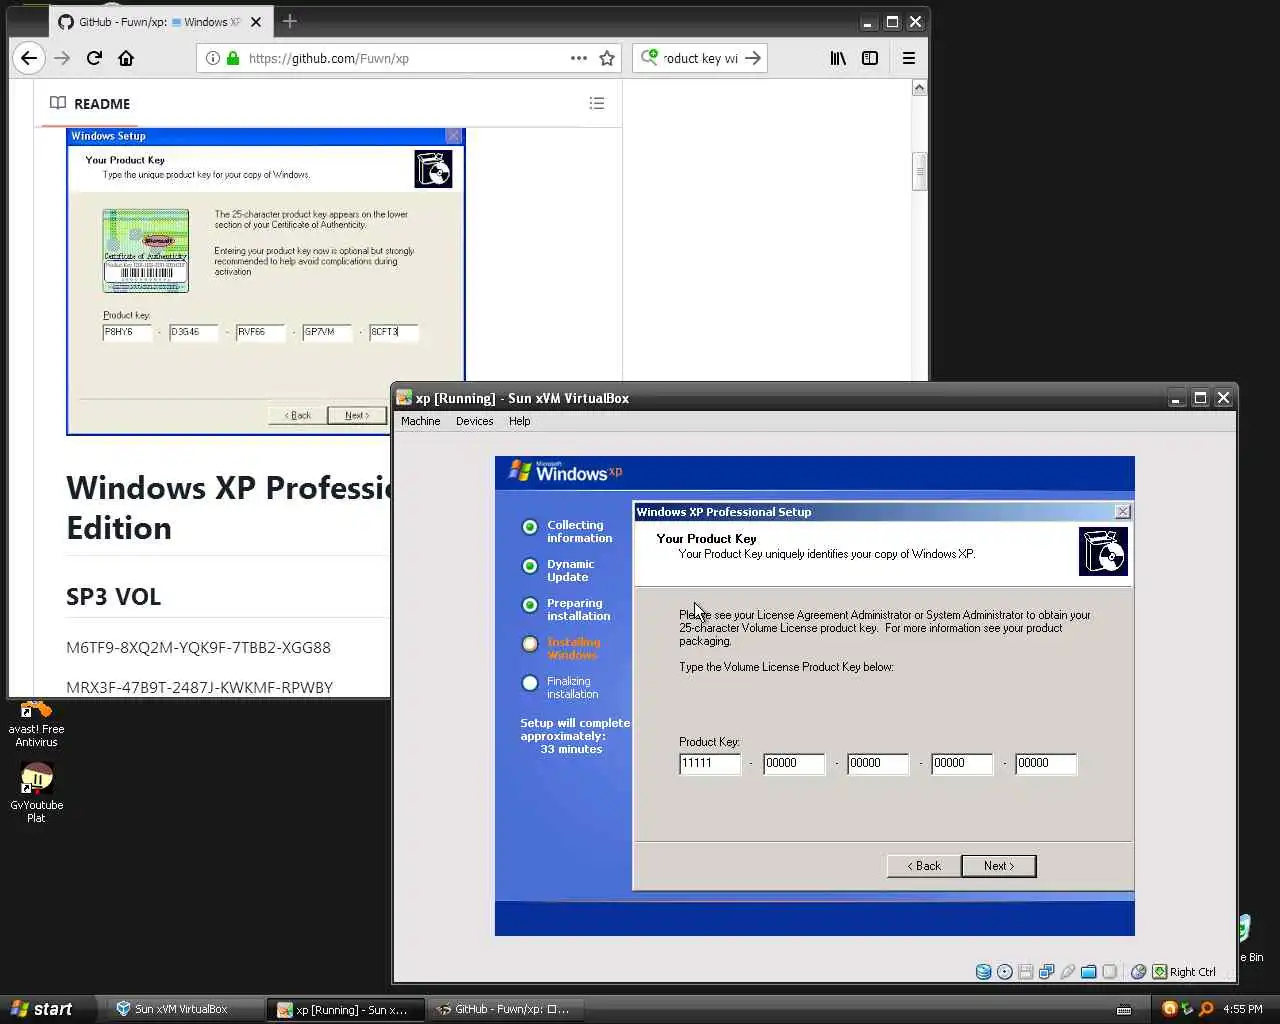Open the VirtualBox USB devices status icon
The width and height of the screenshot is (1280, 1024).
pos(1068,972)
